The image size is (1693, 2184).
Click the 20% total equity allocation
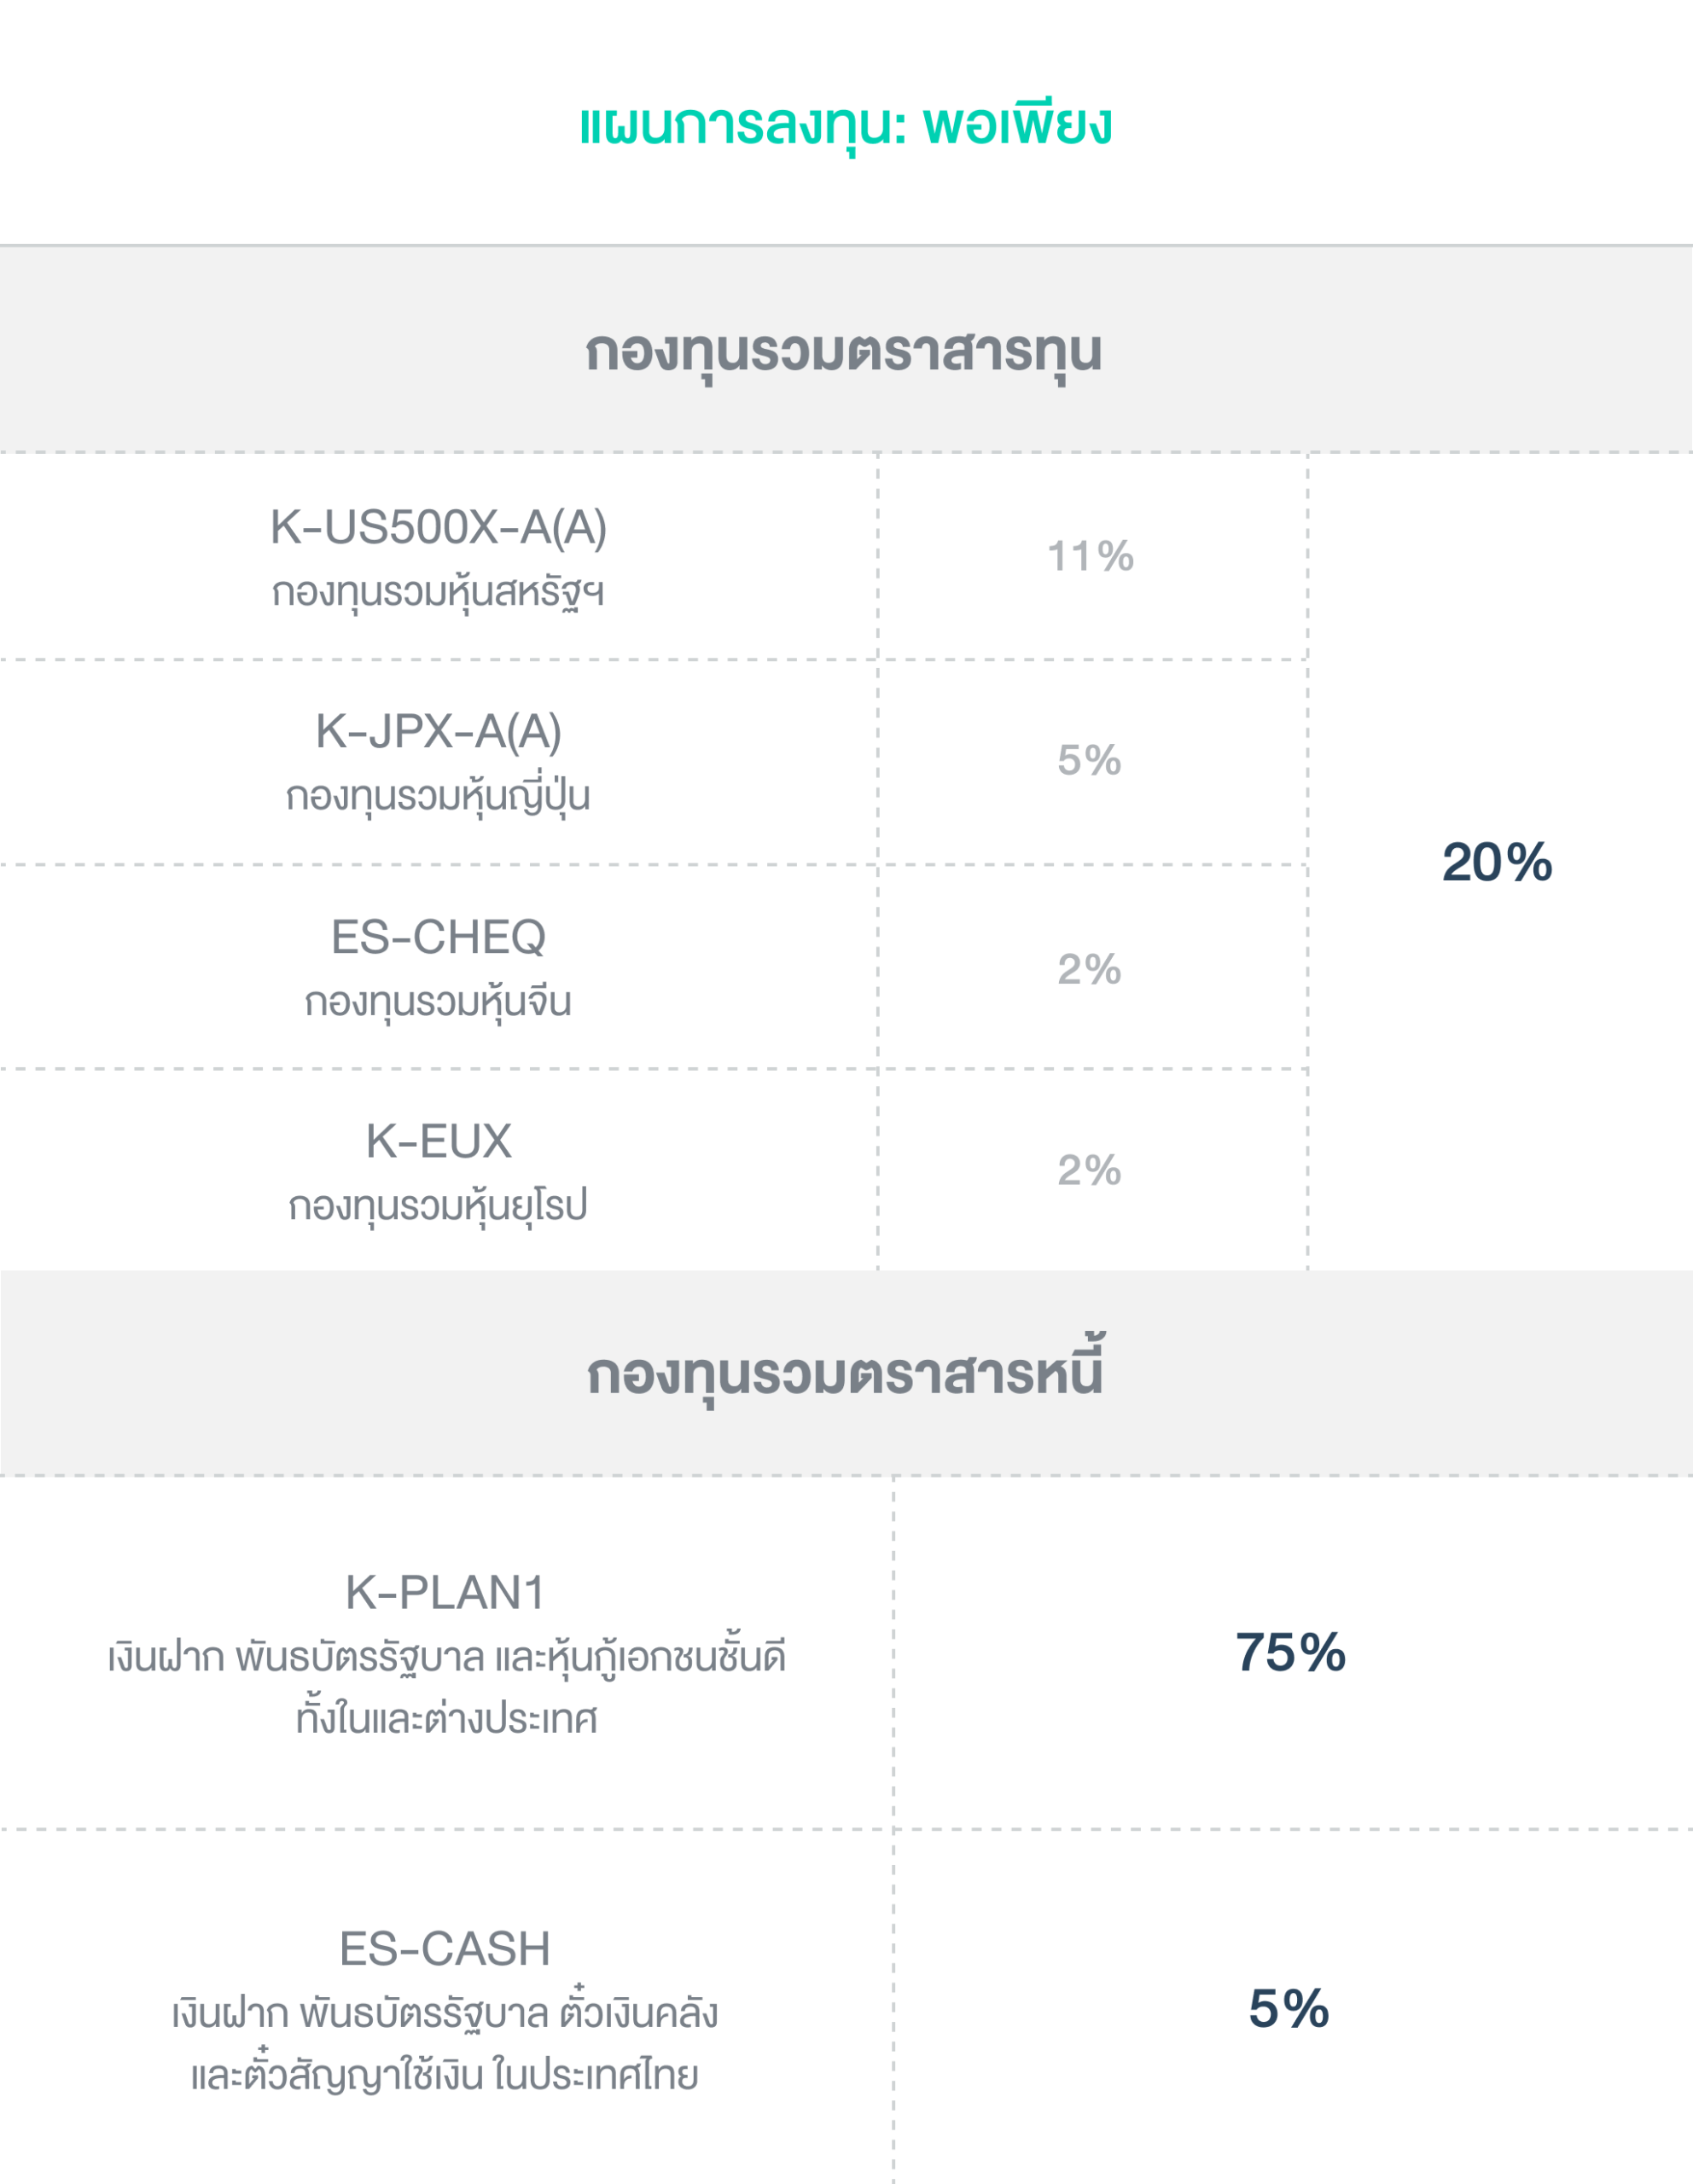pos(1496,862)
